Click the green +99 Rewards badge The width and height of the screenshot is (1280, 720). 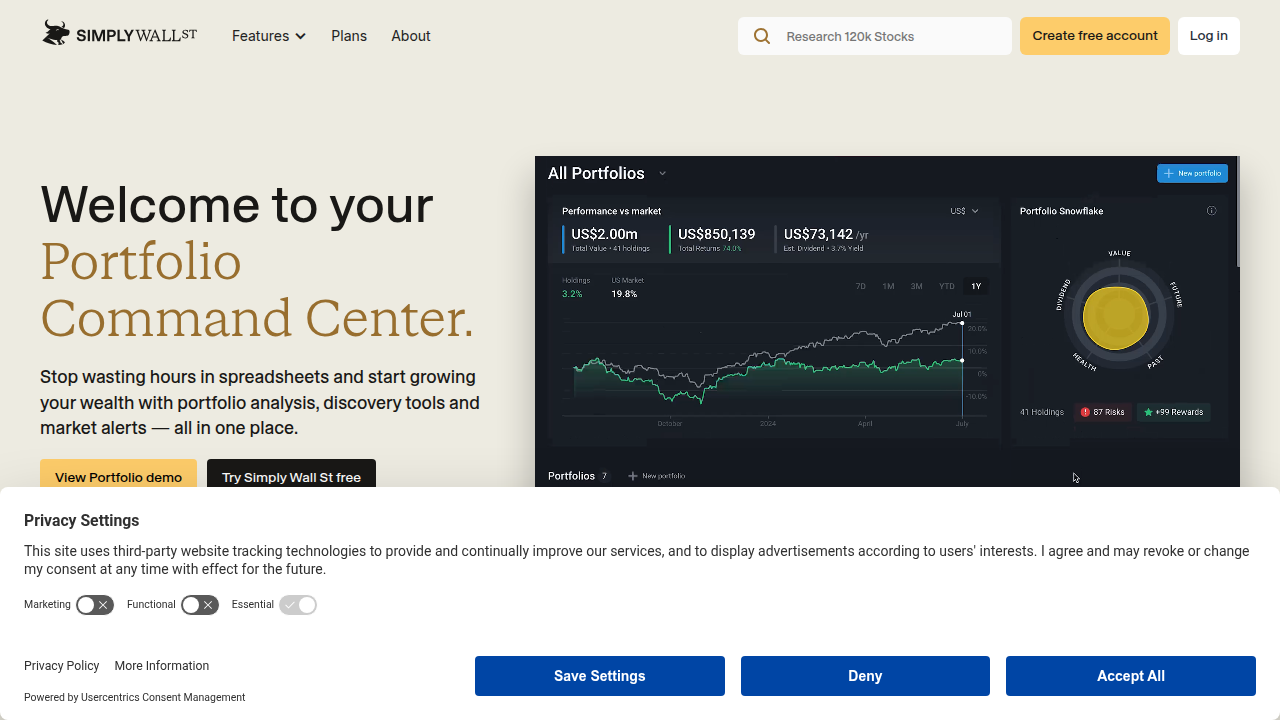tap(1174, 412)
